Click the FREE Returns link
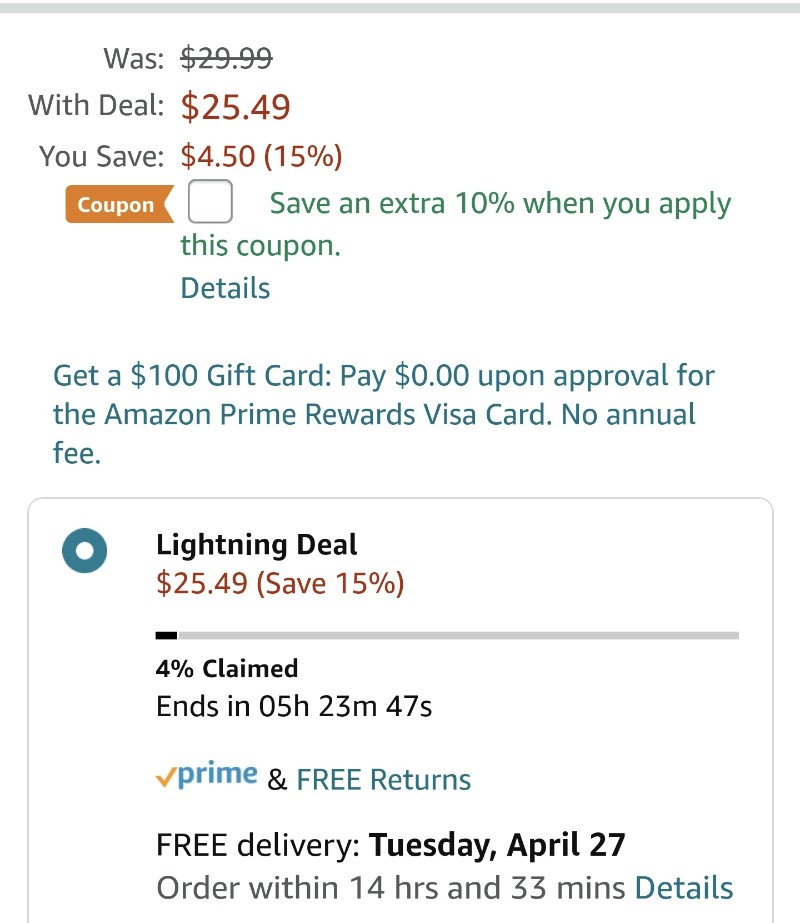Viewport: 800px width, 923px height. click(384, 780)
